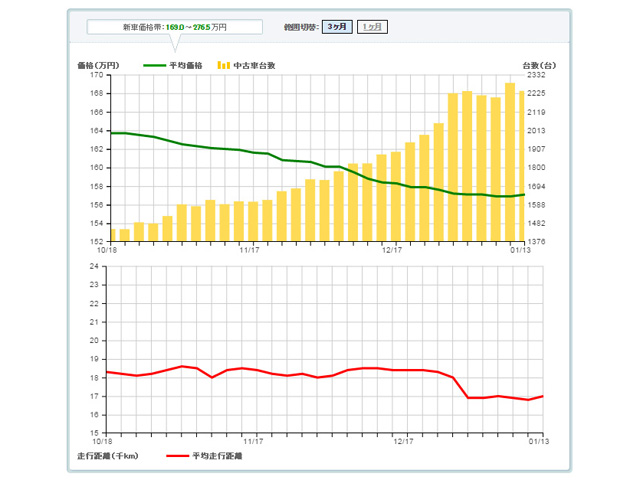640x480 pixels.
Task: Click the 10/18 label on mileage chart
Action: (x=102, y=441)
